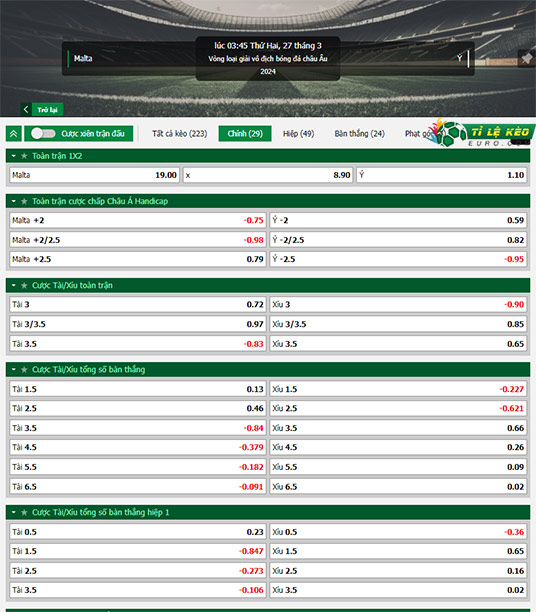
Task: Favorite the Toàn trận 1X2 star icon
Action: pyautogui.click(x=24, y=156)
